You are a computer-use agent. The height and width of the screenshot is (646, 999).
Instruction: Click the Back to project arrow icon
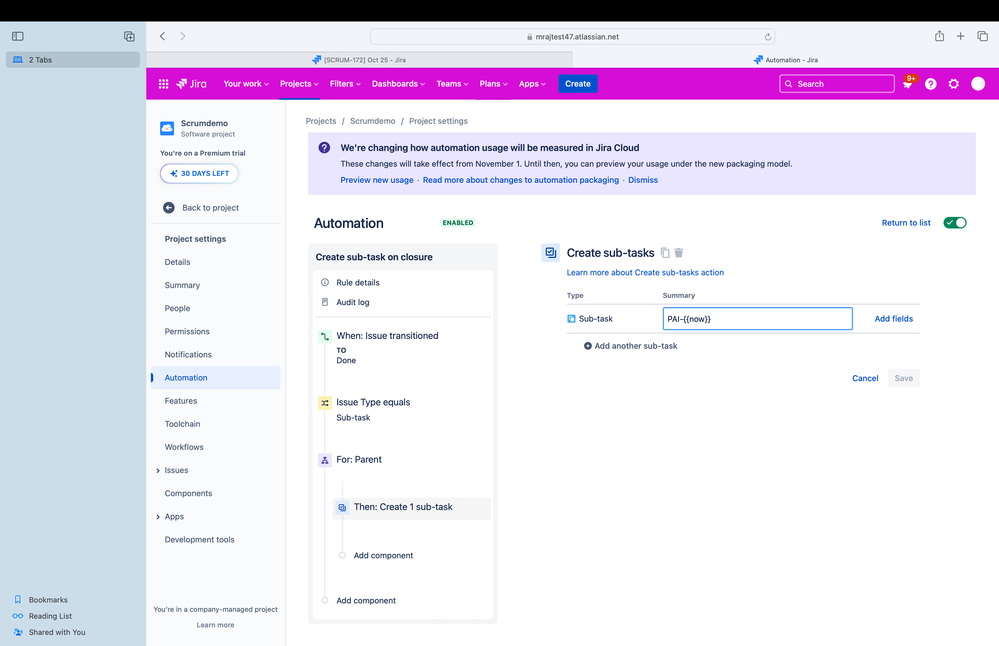[169, 208]
